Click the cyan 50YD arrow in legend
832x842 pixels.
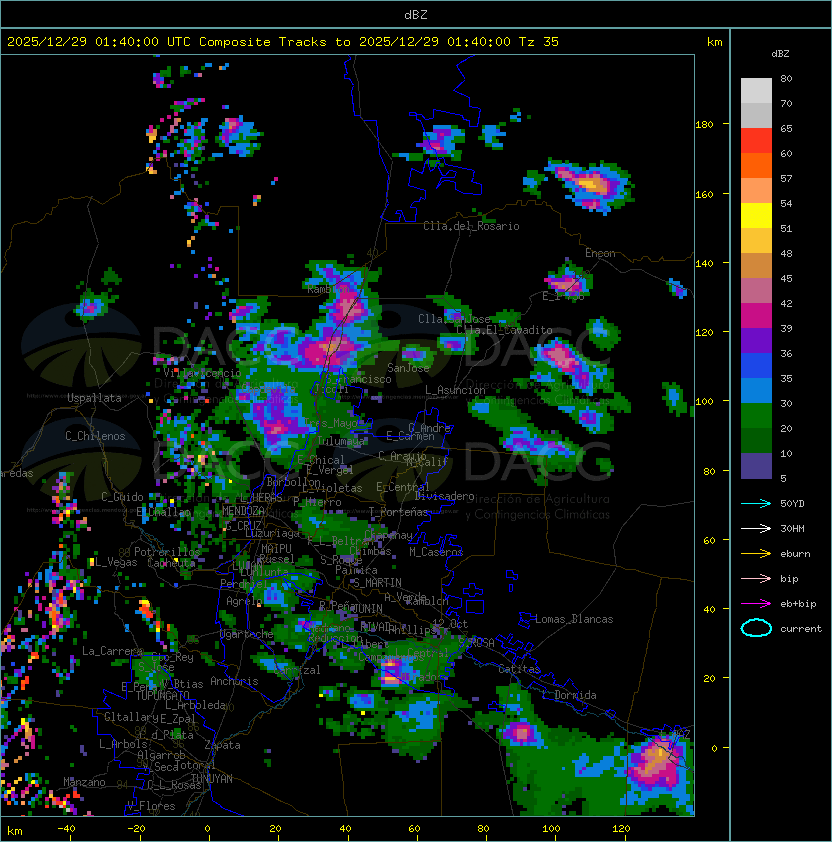pos(756,503)
